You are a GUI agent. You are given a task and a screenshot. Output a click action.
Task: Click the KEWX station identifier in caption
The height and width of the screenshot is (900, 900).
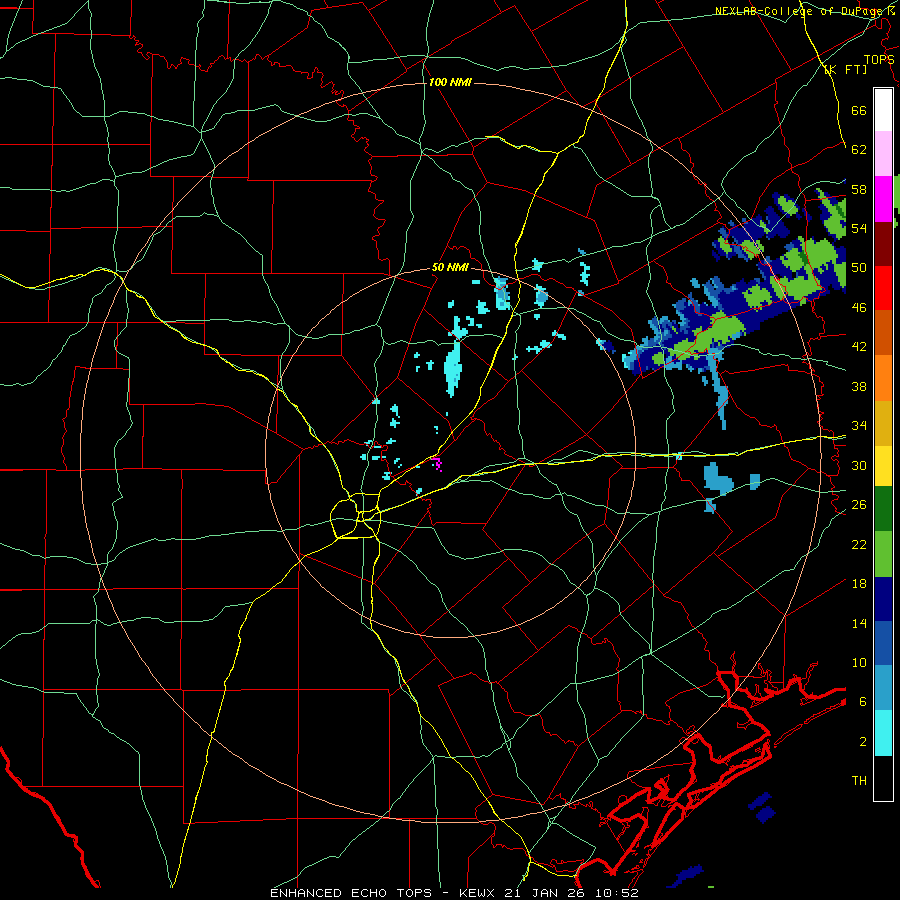click(x=479, y=893)
